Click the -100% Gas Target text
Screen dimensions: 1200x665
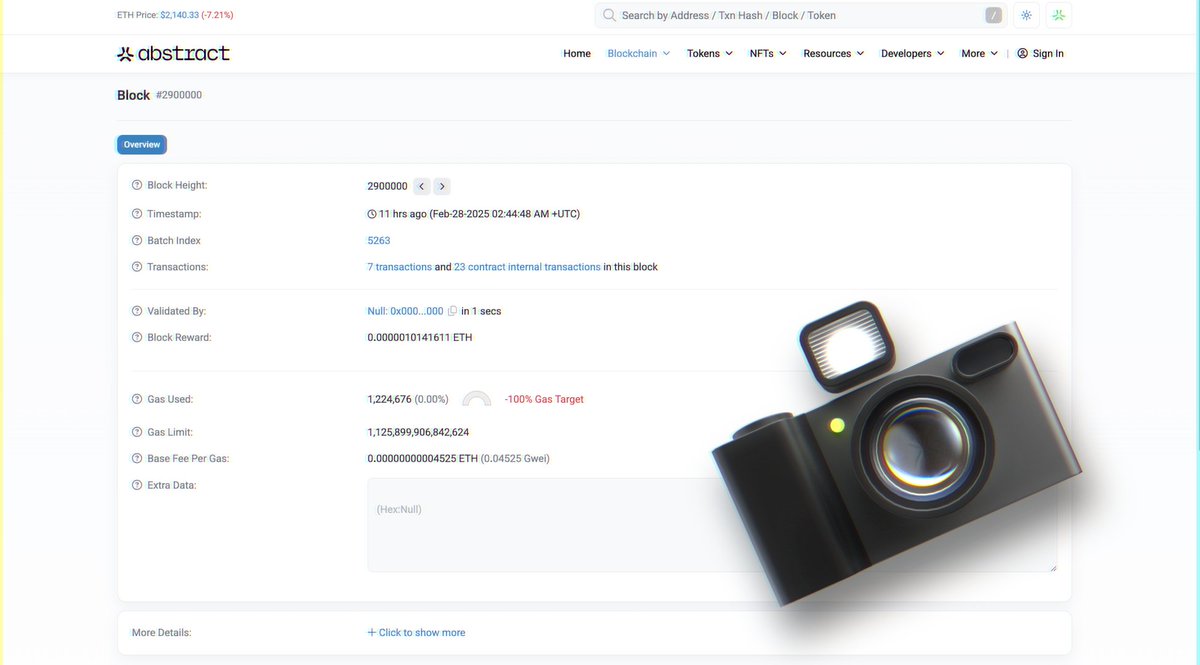point(544,399)
